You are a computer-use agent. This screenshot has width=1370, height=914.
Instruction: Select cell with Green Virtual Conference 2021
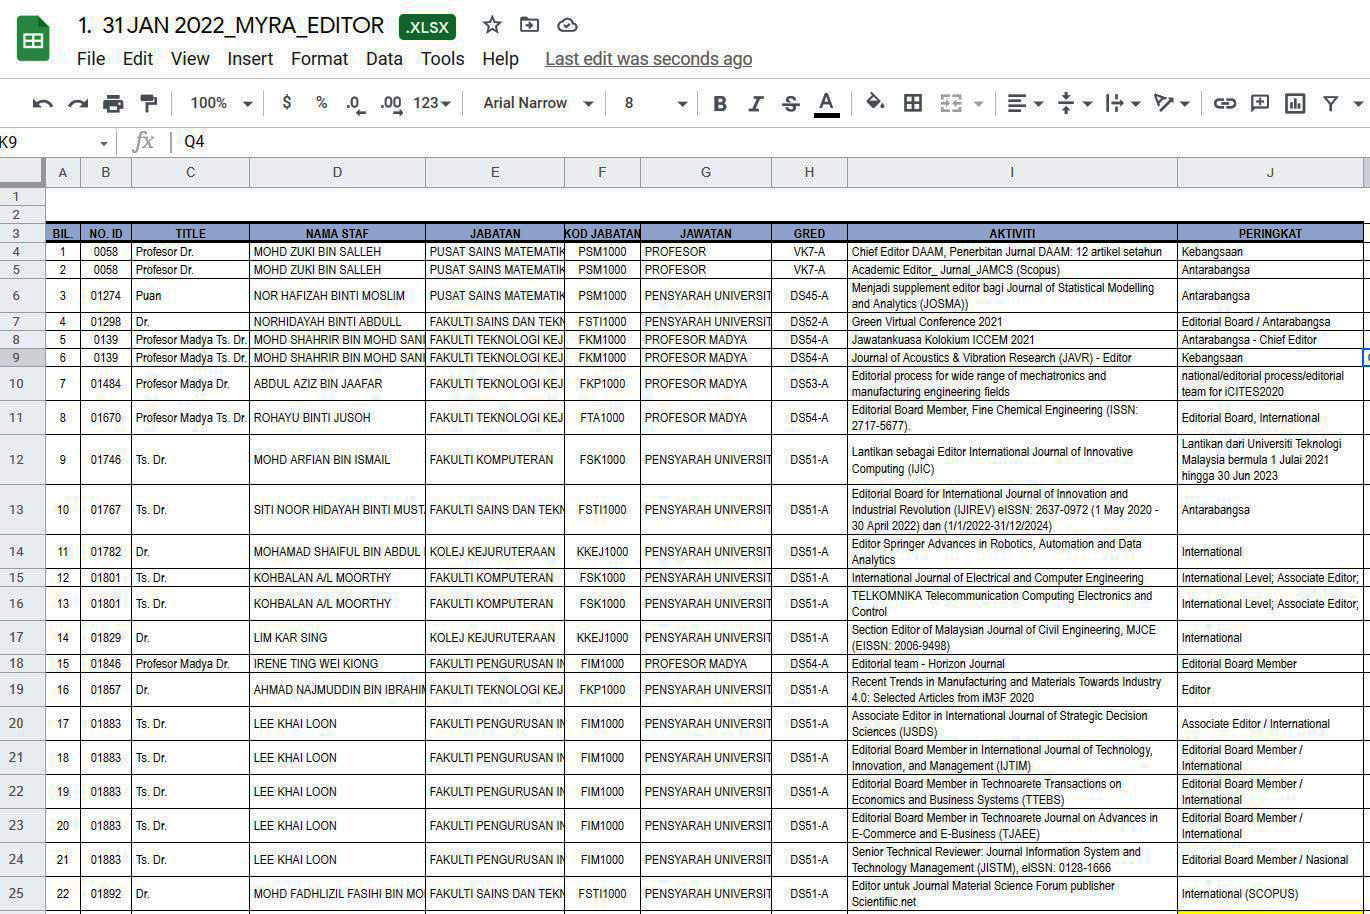1012,322
